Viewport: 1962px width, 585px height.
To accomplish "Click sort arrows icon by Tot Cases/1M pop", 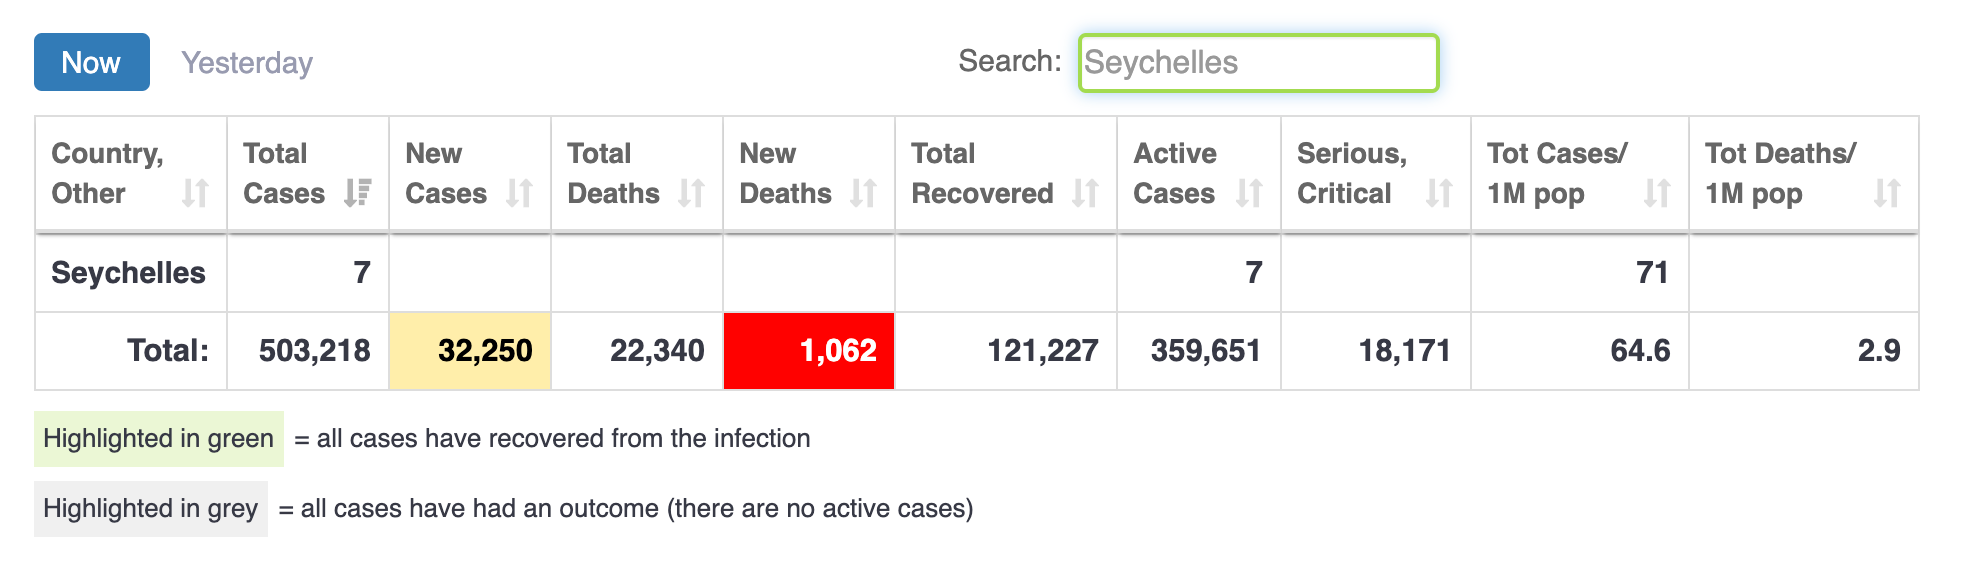I will 1657,193.
